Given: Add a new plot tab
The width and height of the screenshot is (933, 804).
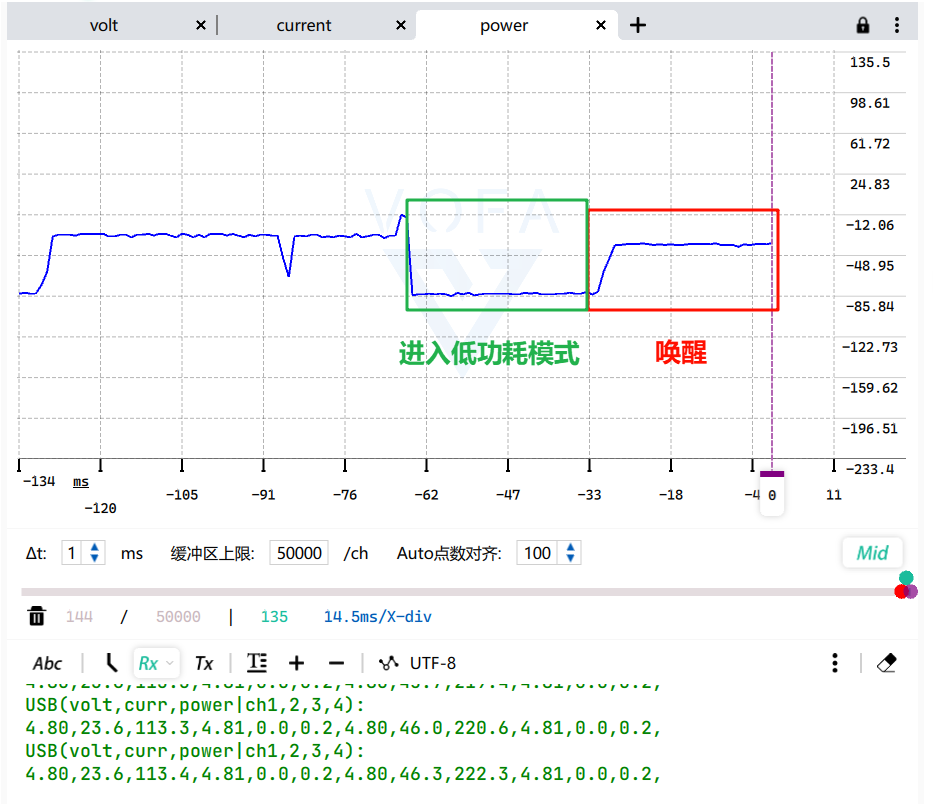Looking at the screenshot, I should tap(637, 25).
